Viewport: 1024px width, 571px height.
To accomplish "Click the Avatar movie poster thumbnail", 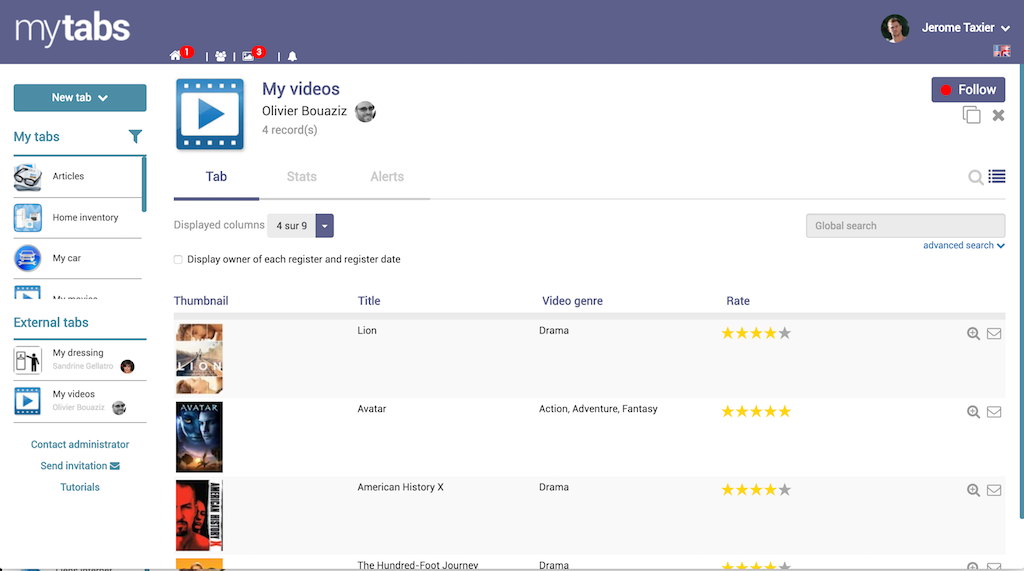I will click(199, 437).
